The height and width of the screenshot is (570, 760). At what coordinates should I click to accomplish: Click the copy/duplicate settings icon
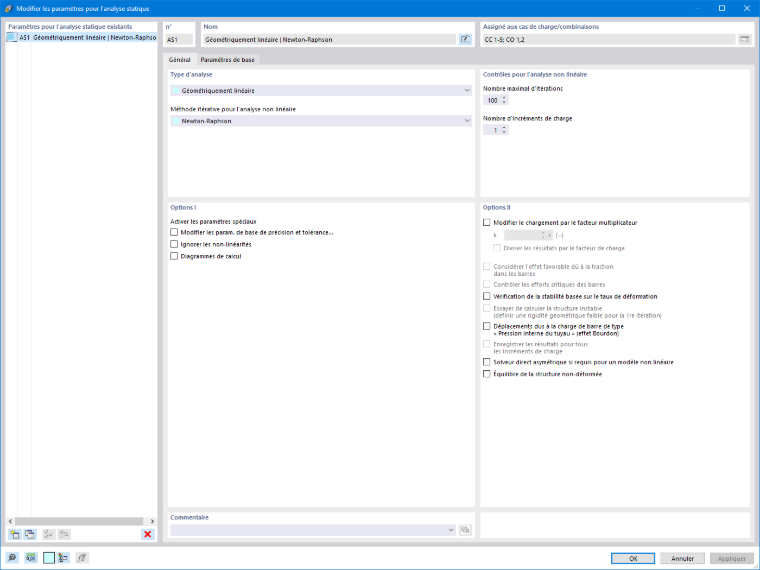pyautogui.click(x=30, y=534)
